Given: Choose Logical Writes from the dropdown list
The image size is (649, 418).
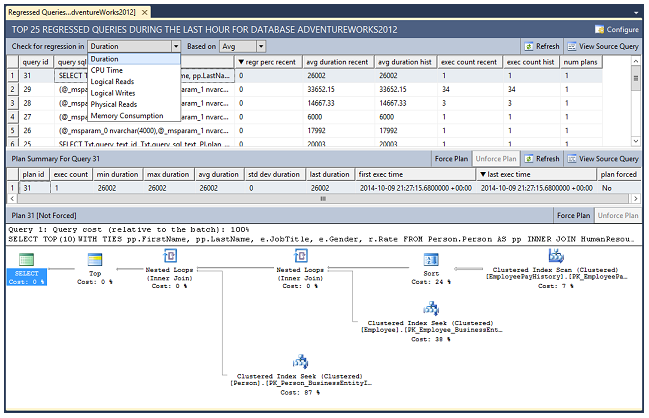Looking at the screenshot, I should coord(134,93).
